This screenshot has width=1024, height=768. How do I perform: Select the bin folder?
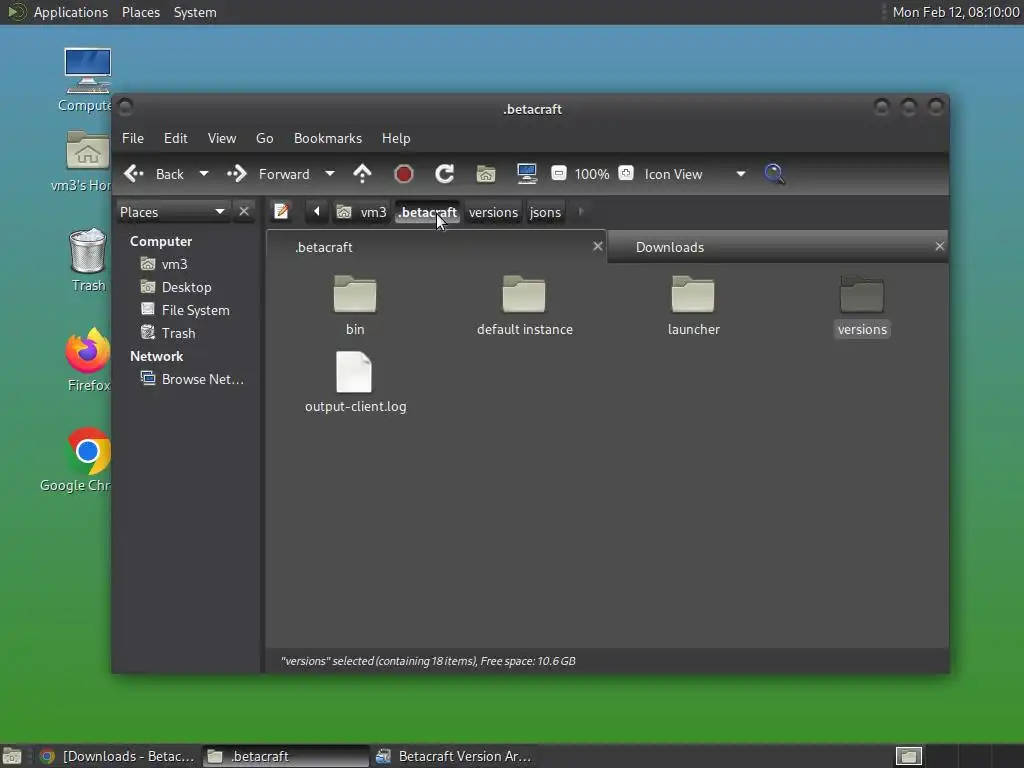355,305
